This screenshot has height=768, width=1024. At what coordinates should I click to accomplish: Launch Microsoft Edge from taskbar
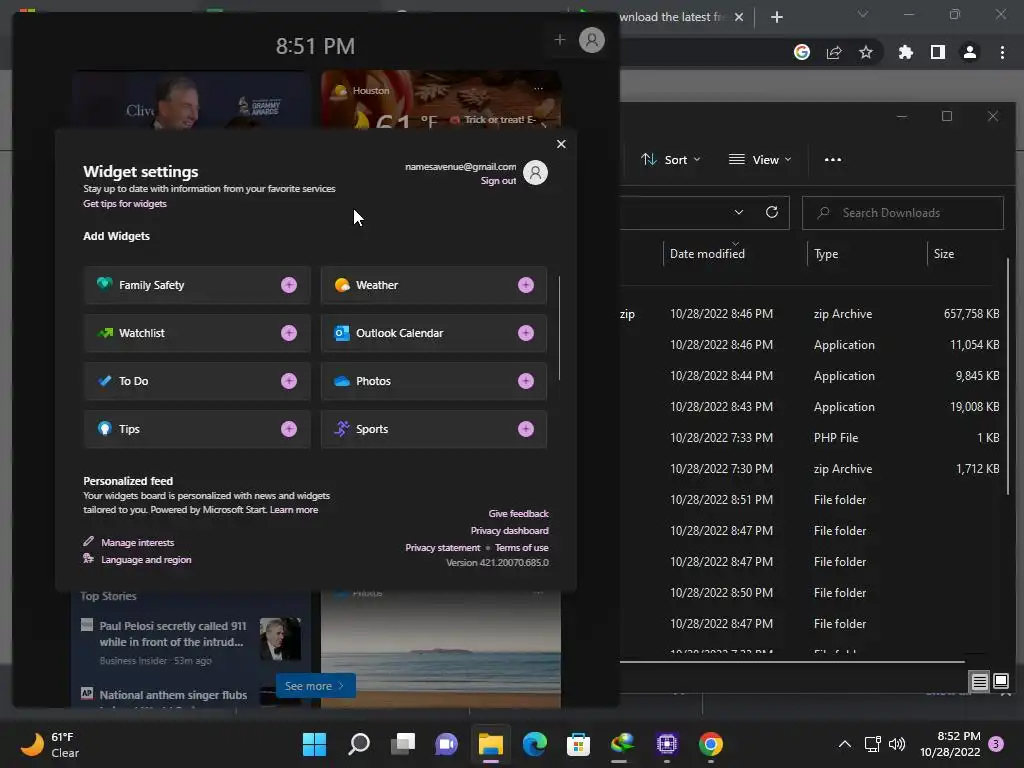point(535,744)
